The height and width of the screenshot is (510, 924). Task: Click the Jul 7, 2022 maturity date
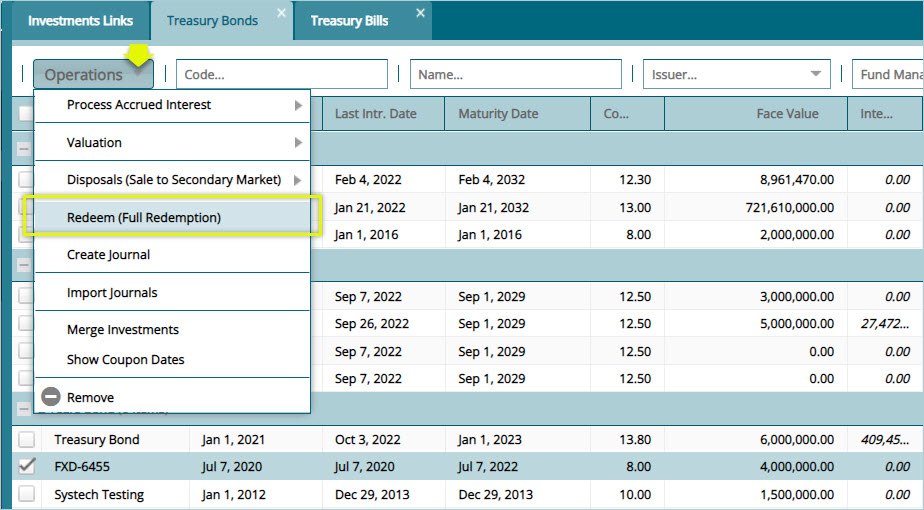(x=488, y=467)
